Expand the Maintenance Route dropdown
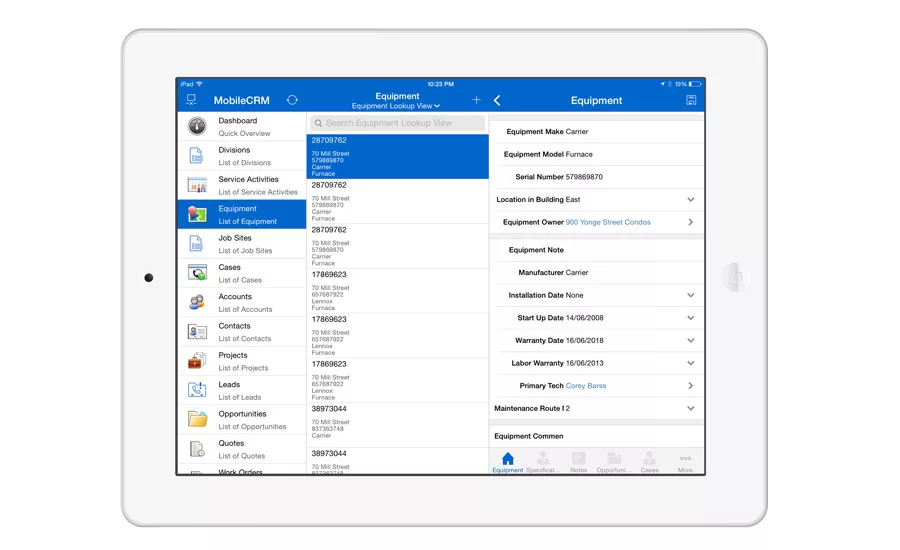Screen dimensions: 900x550 690,409
